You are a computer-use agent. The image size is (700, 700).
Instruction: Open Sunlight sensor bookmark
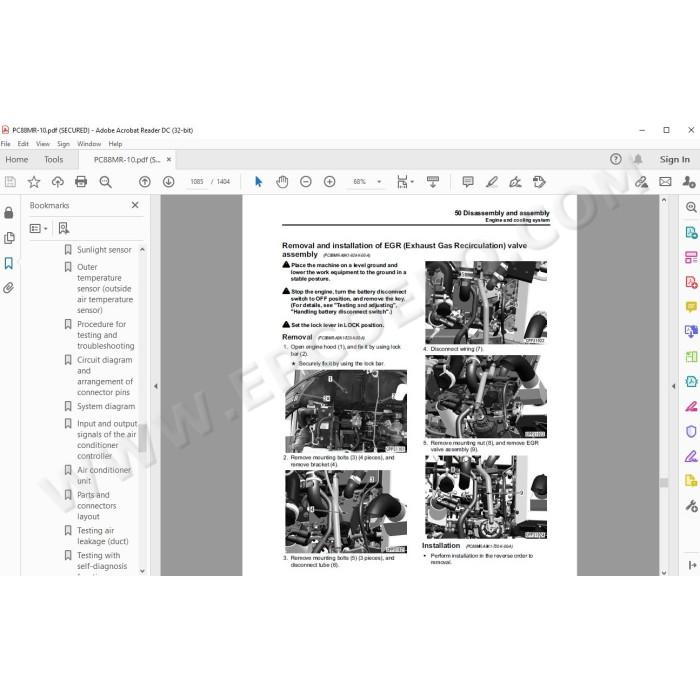pyautogui.click(x=104, y=250)
